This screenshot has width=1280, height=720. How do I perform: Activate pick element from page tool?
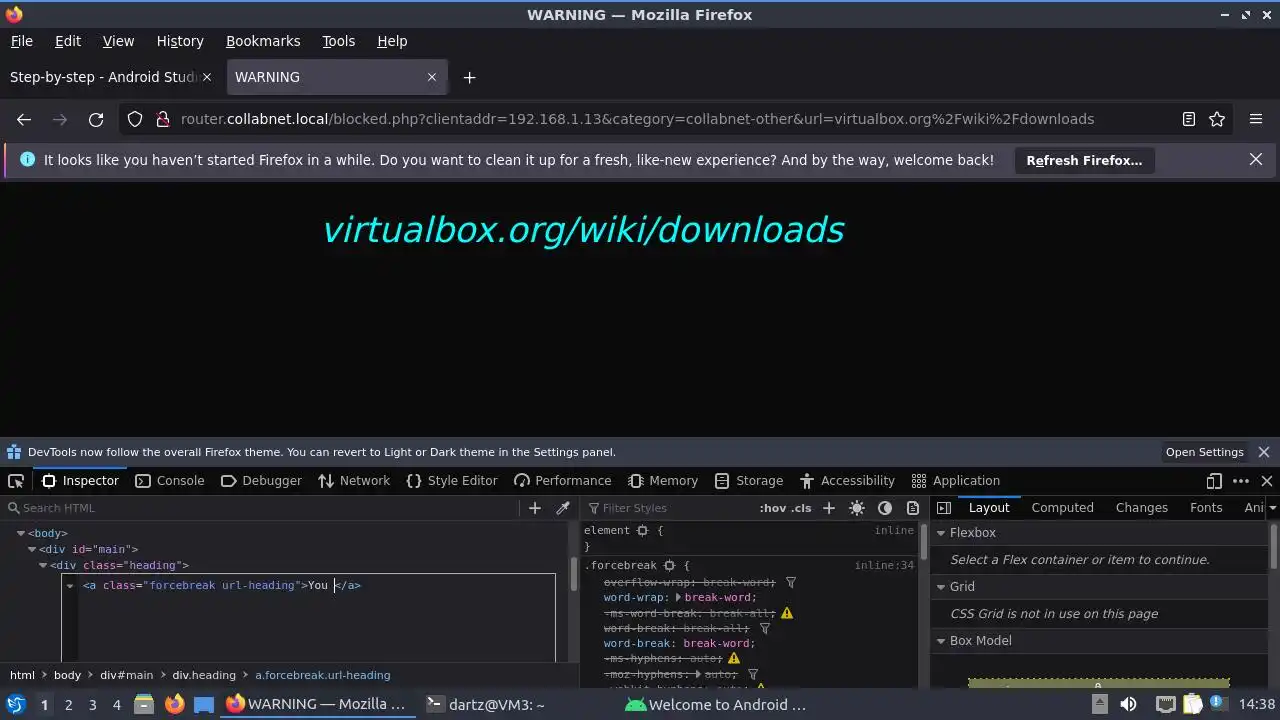[16, 481]
